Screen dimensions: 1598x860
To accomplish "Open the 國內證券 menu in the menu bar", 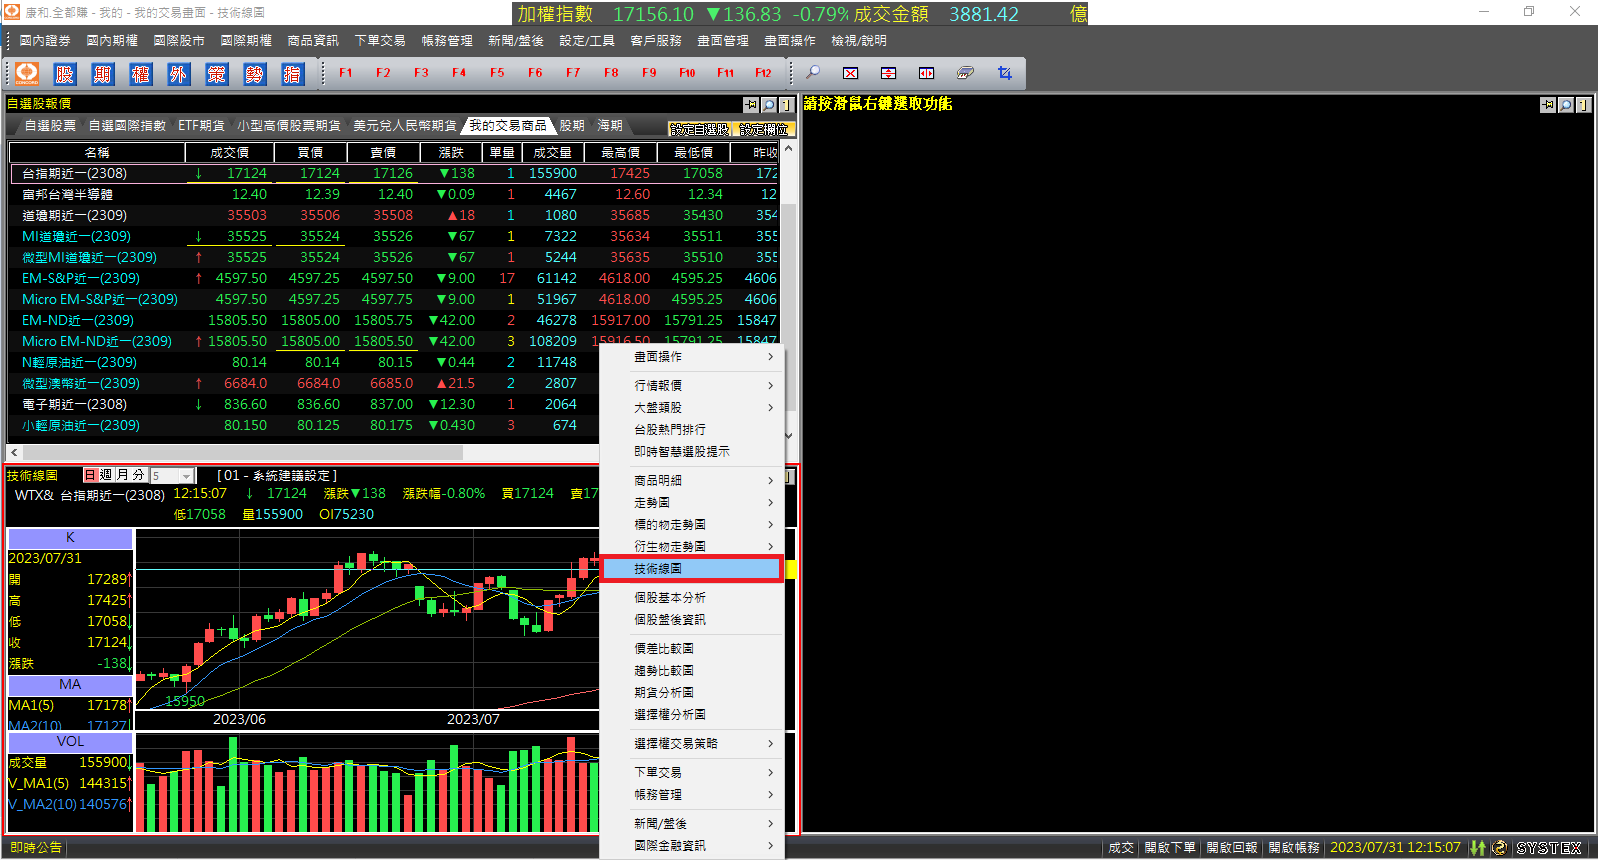I will (45, 41).
